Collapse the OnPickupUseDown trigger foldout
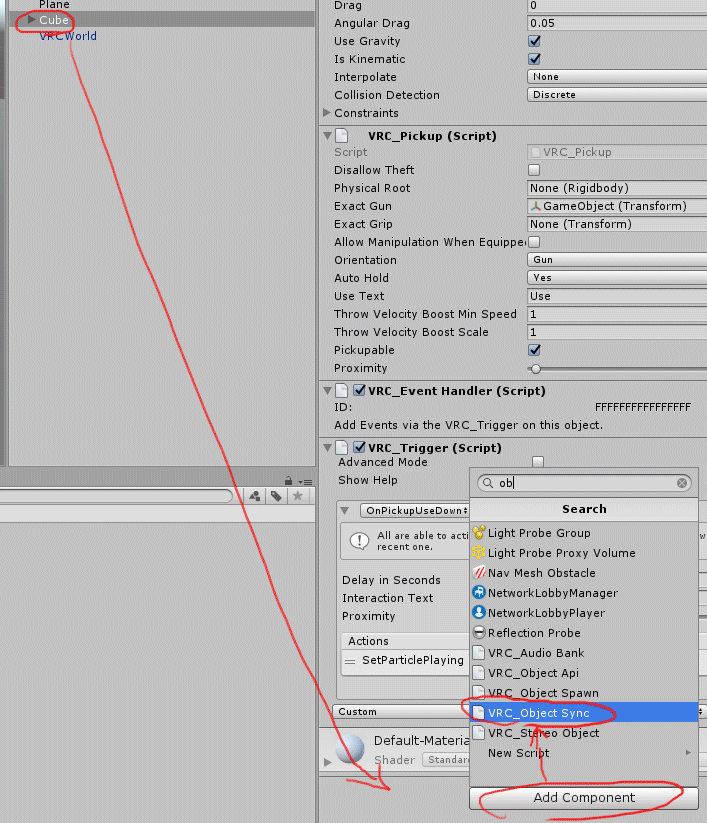 [x=345, y=511]
